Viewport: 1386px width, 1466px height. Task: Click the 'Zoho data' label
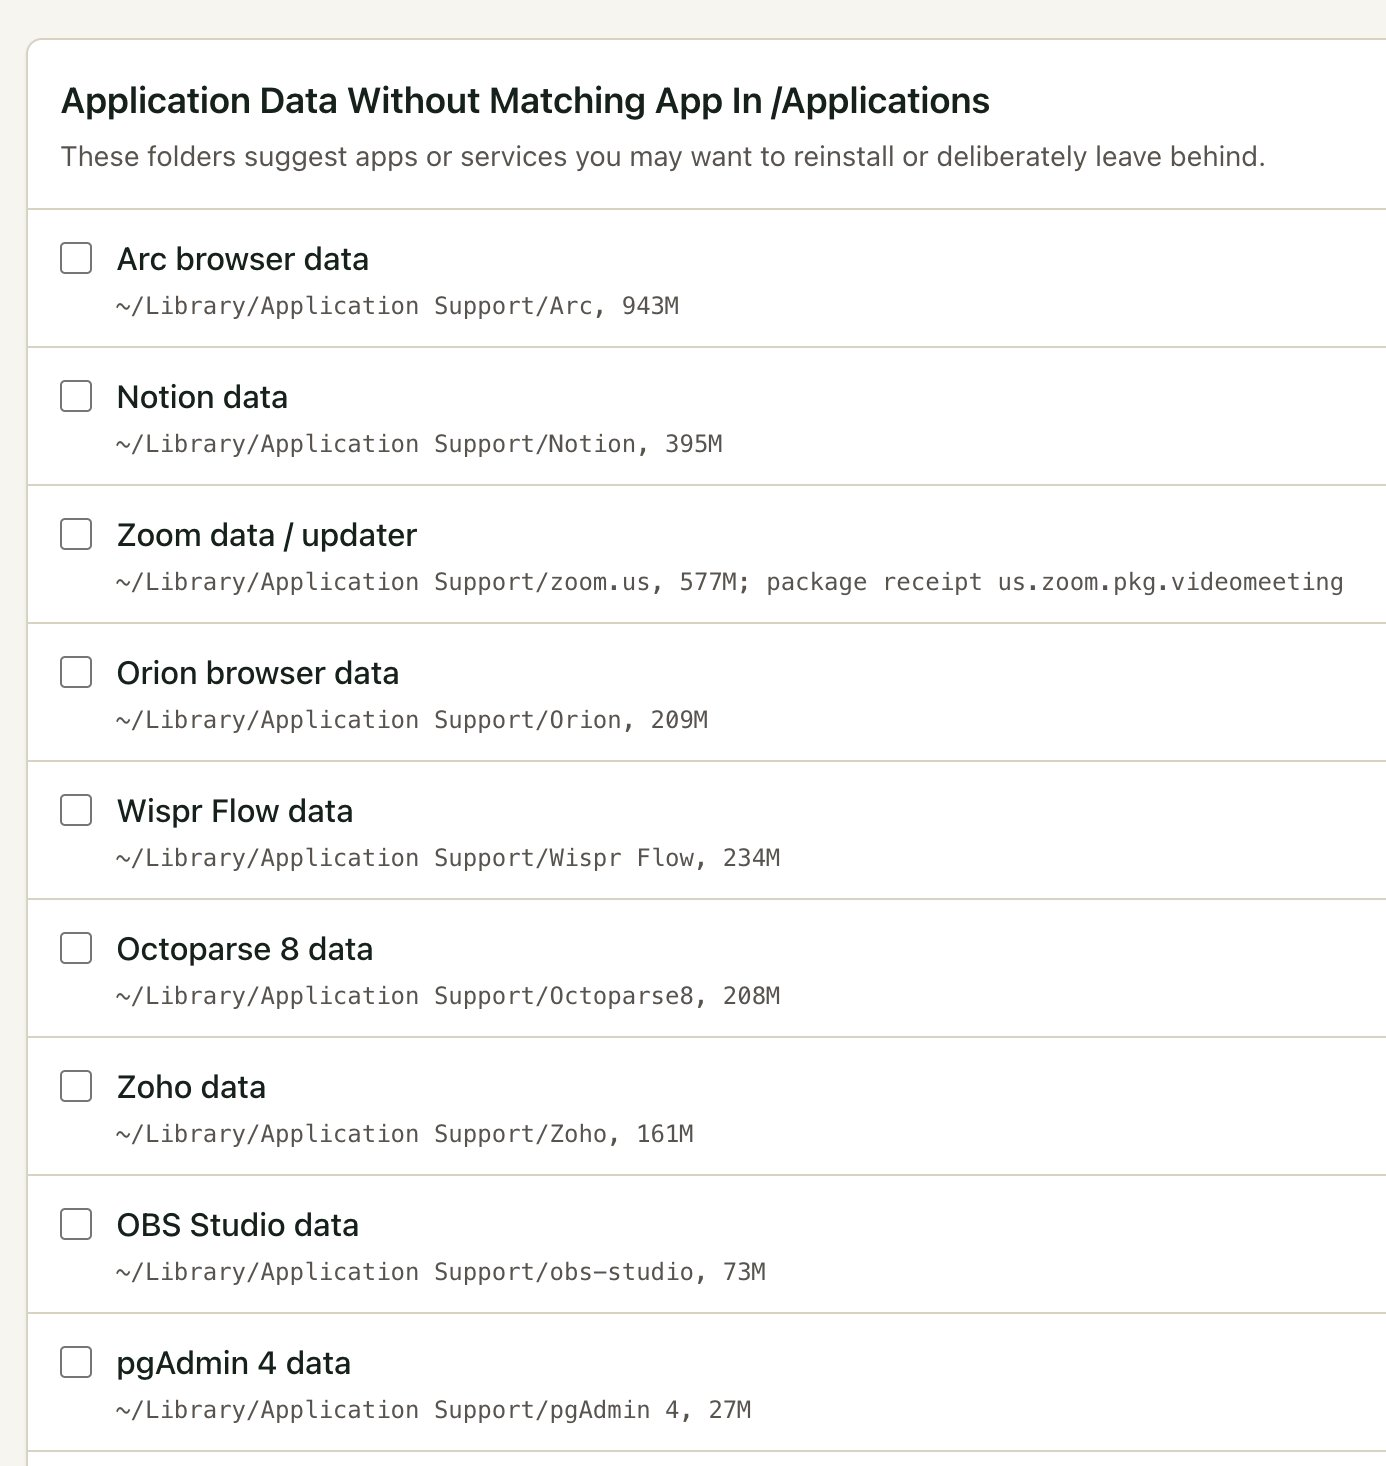[x=191, y=1087]
